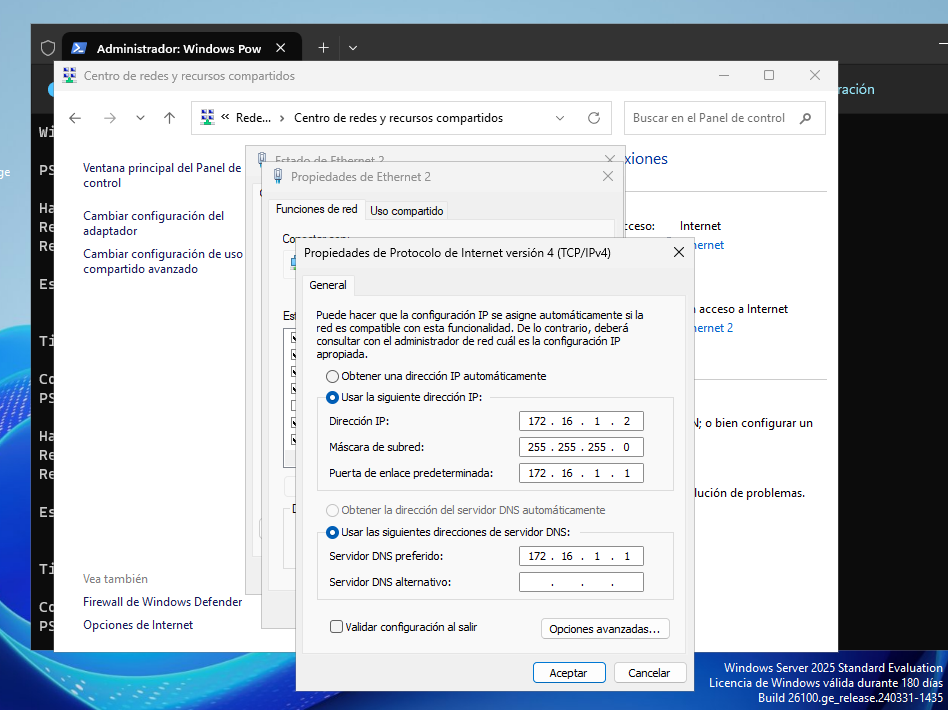This screenshot has height=710, width=948.
Task: Close the Propiedades de Ethernet 2 window
Action: pos(608,176)
